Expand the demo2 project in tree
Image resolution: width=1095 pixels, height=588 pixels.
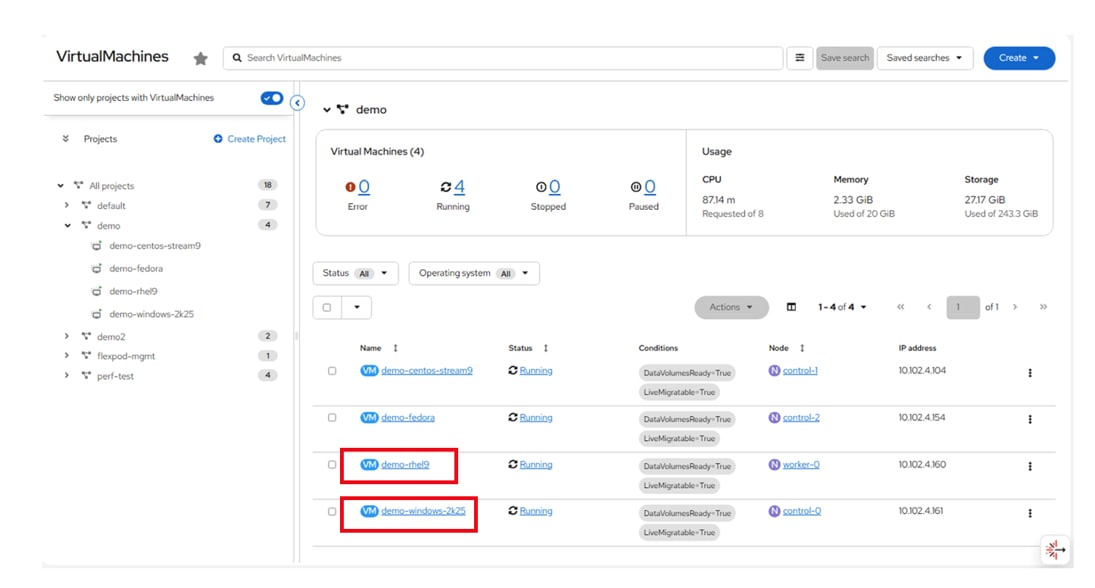(x=67, y=337)
